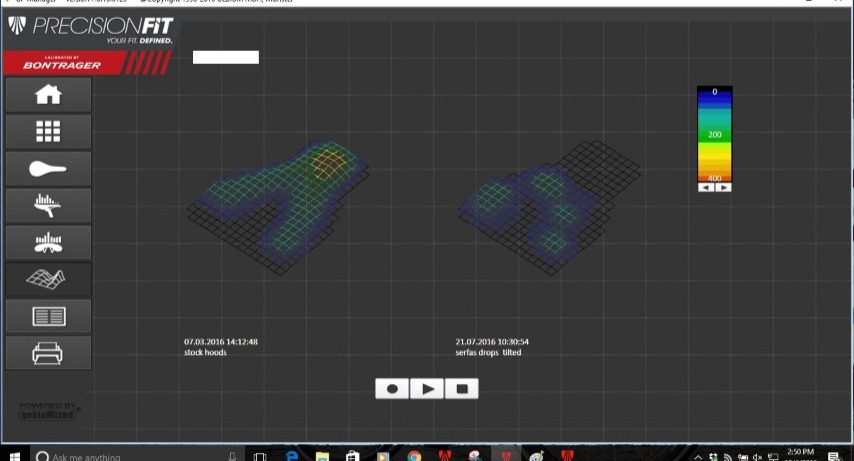The width and height of the screenshot is (854, 461).
Task: Open the report pages icon
Action: pyautogui.click(x=48, y=316)
